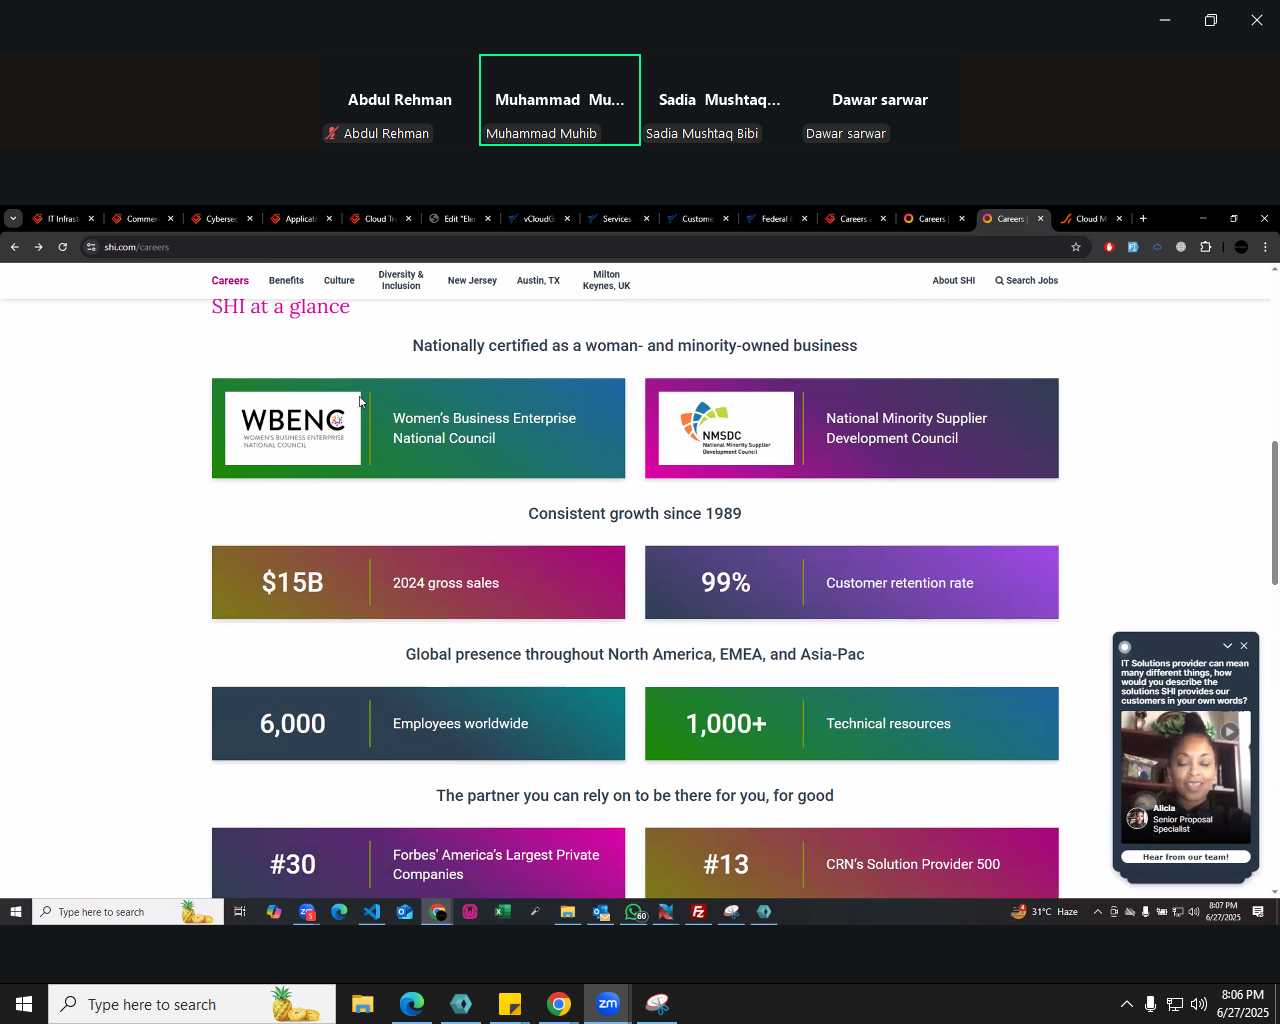This screenshot has height=1024, width=1280.
Task: Click the red extension icon in toolbar
Action: pyautogui.click(x=1109, y=247)
